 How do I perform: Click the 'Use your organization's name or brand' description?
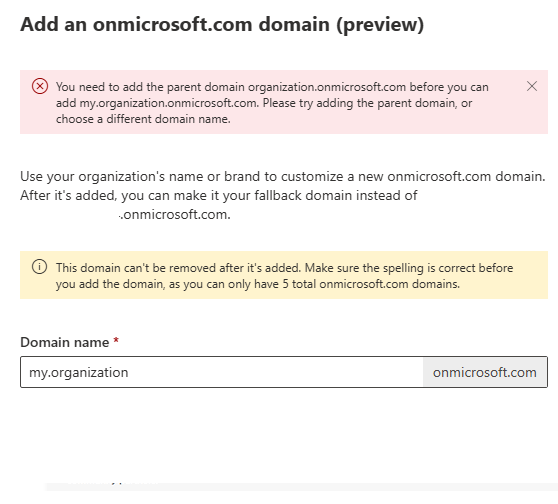coord(283,195)
